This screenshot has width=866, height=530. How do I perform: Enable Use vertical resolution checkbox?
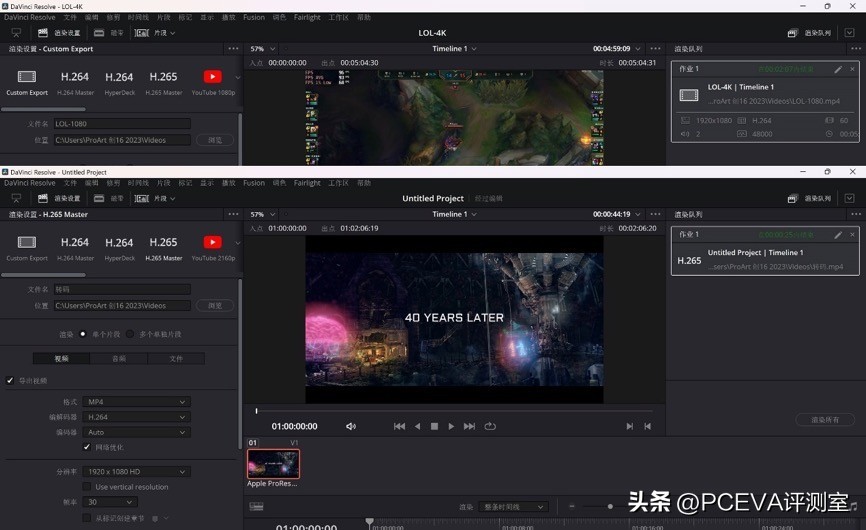click(x=87, y=487)
